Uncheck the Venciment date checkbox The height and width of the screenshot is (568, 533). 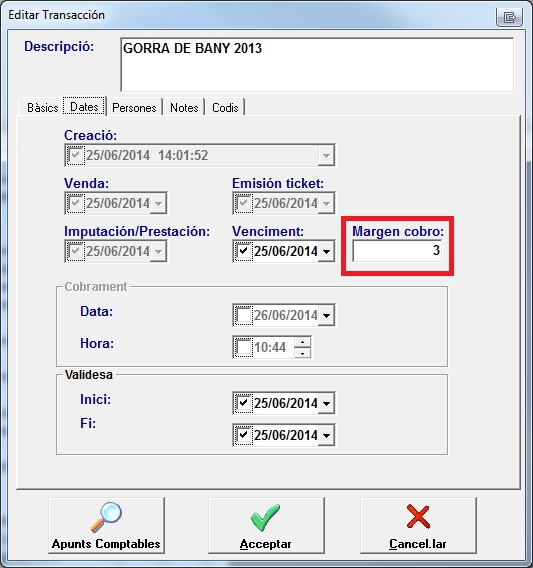click(x=243, y=251)
